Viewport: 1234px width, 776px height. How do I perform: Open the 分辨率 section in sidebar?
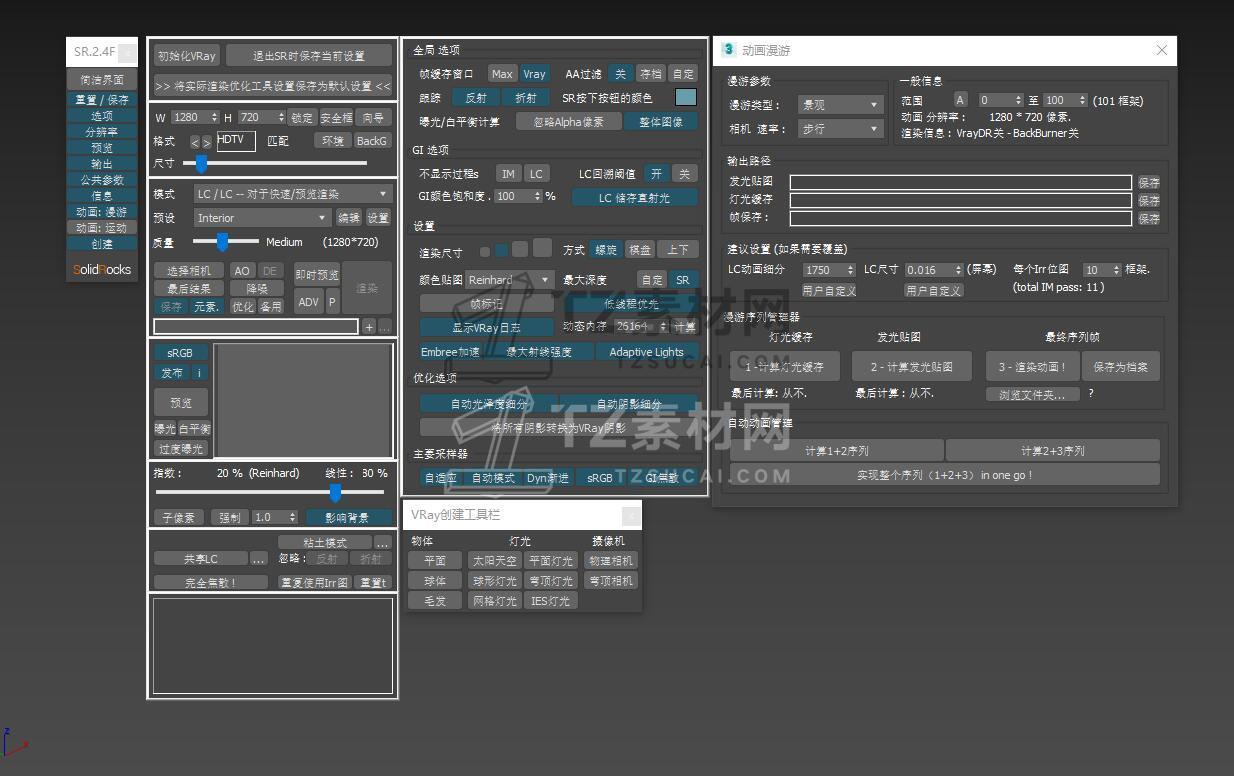click(102, 132)
